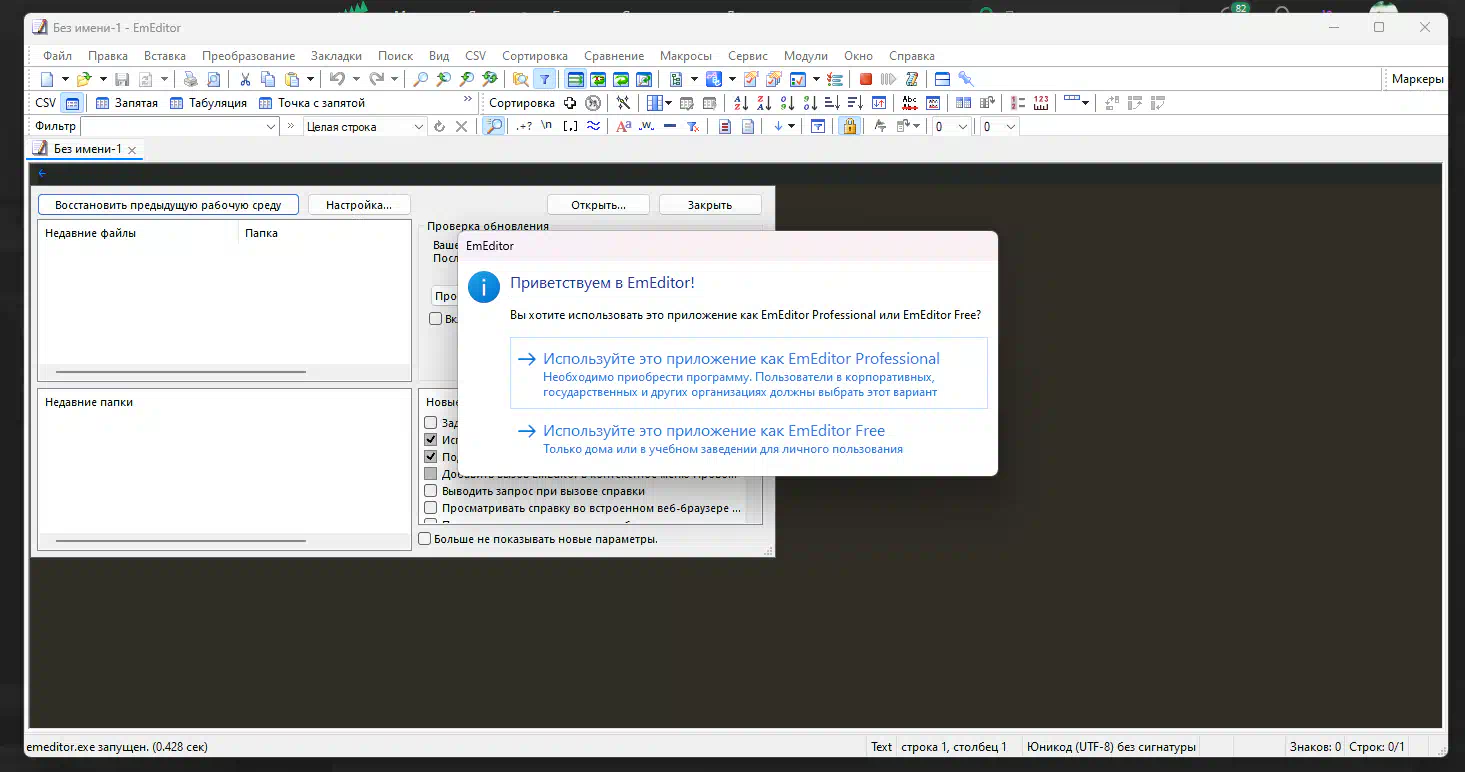The width and height of the screenshot is (1465, 772).
Task: Check 'Выводить запрос при вызове справки' checkbox
Action: click(x=431, y=491)
